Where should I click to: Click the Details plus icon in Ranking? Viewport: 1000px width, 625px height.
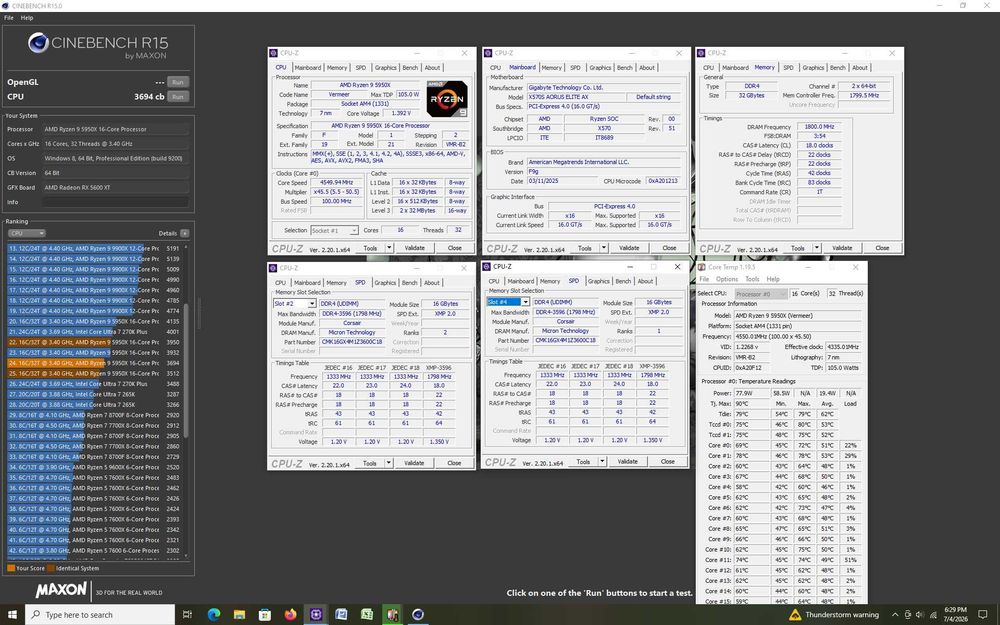(184, 233)
